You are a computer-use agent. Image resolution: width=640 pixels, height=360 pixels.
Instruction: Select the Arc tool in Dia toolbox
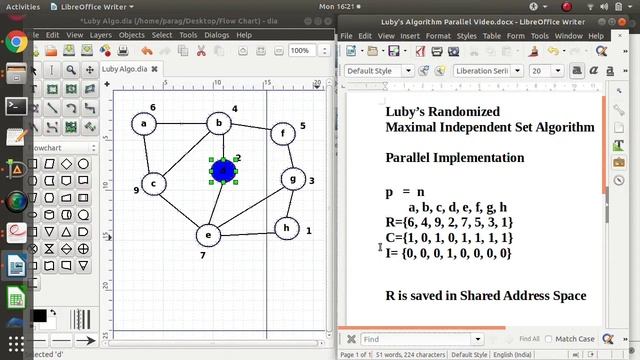(71, 108)
